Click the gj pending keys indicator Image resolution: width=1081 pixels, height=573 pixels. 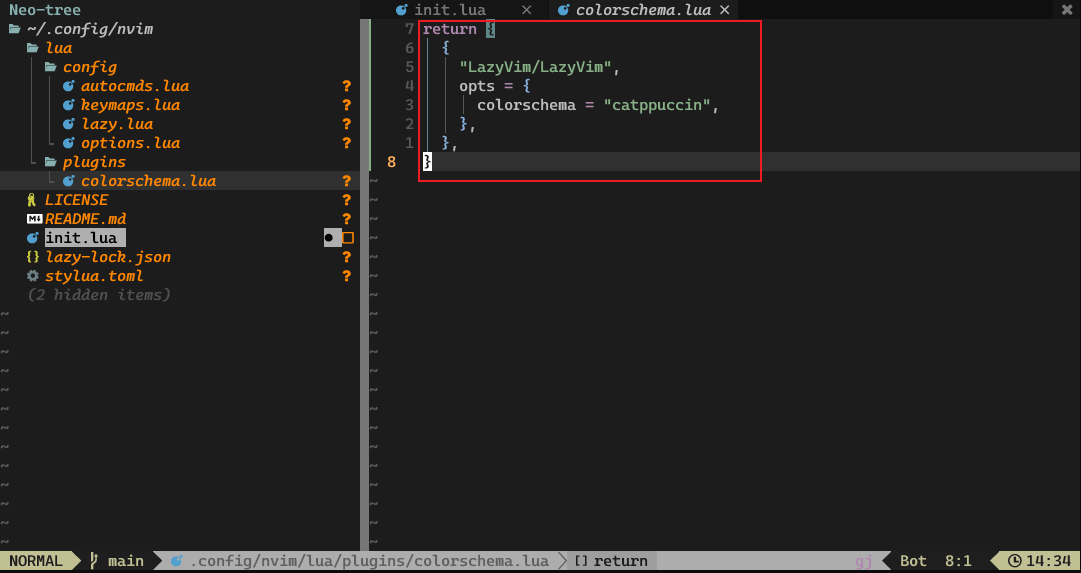(864, 561)
